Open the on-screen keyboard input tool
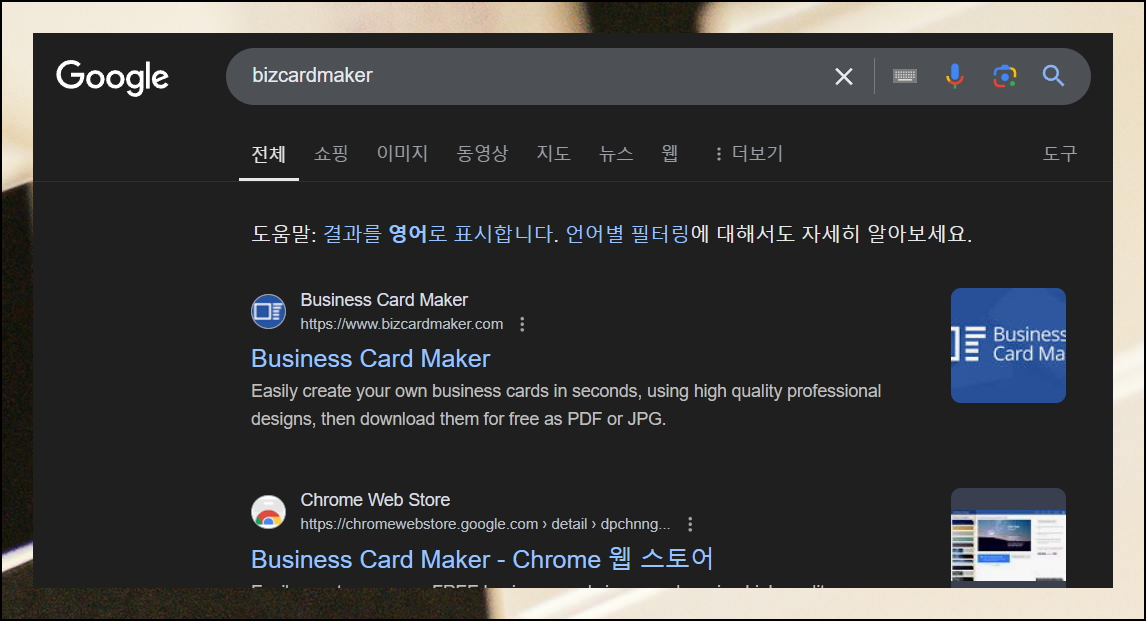 905,76
